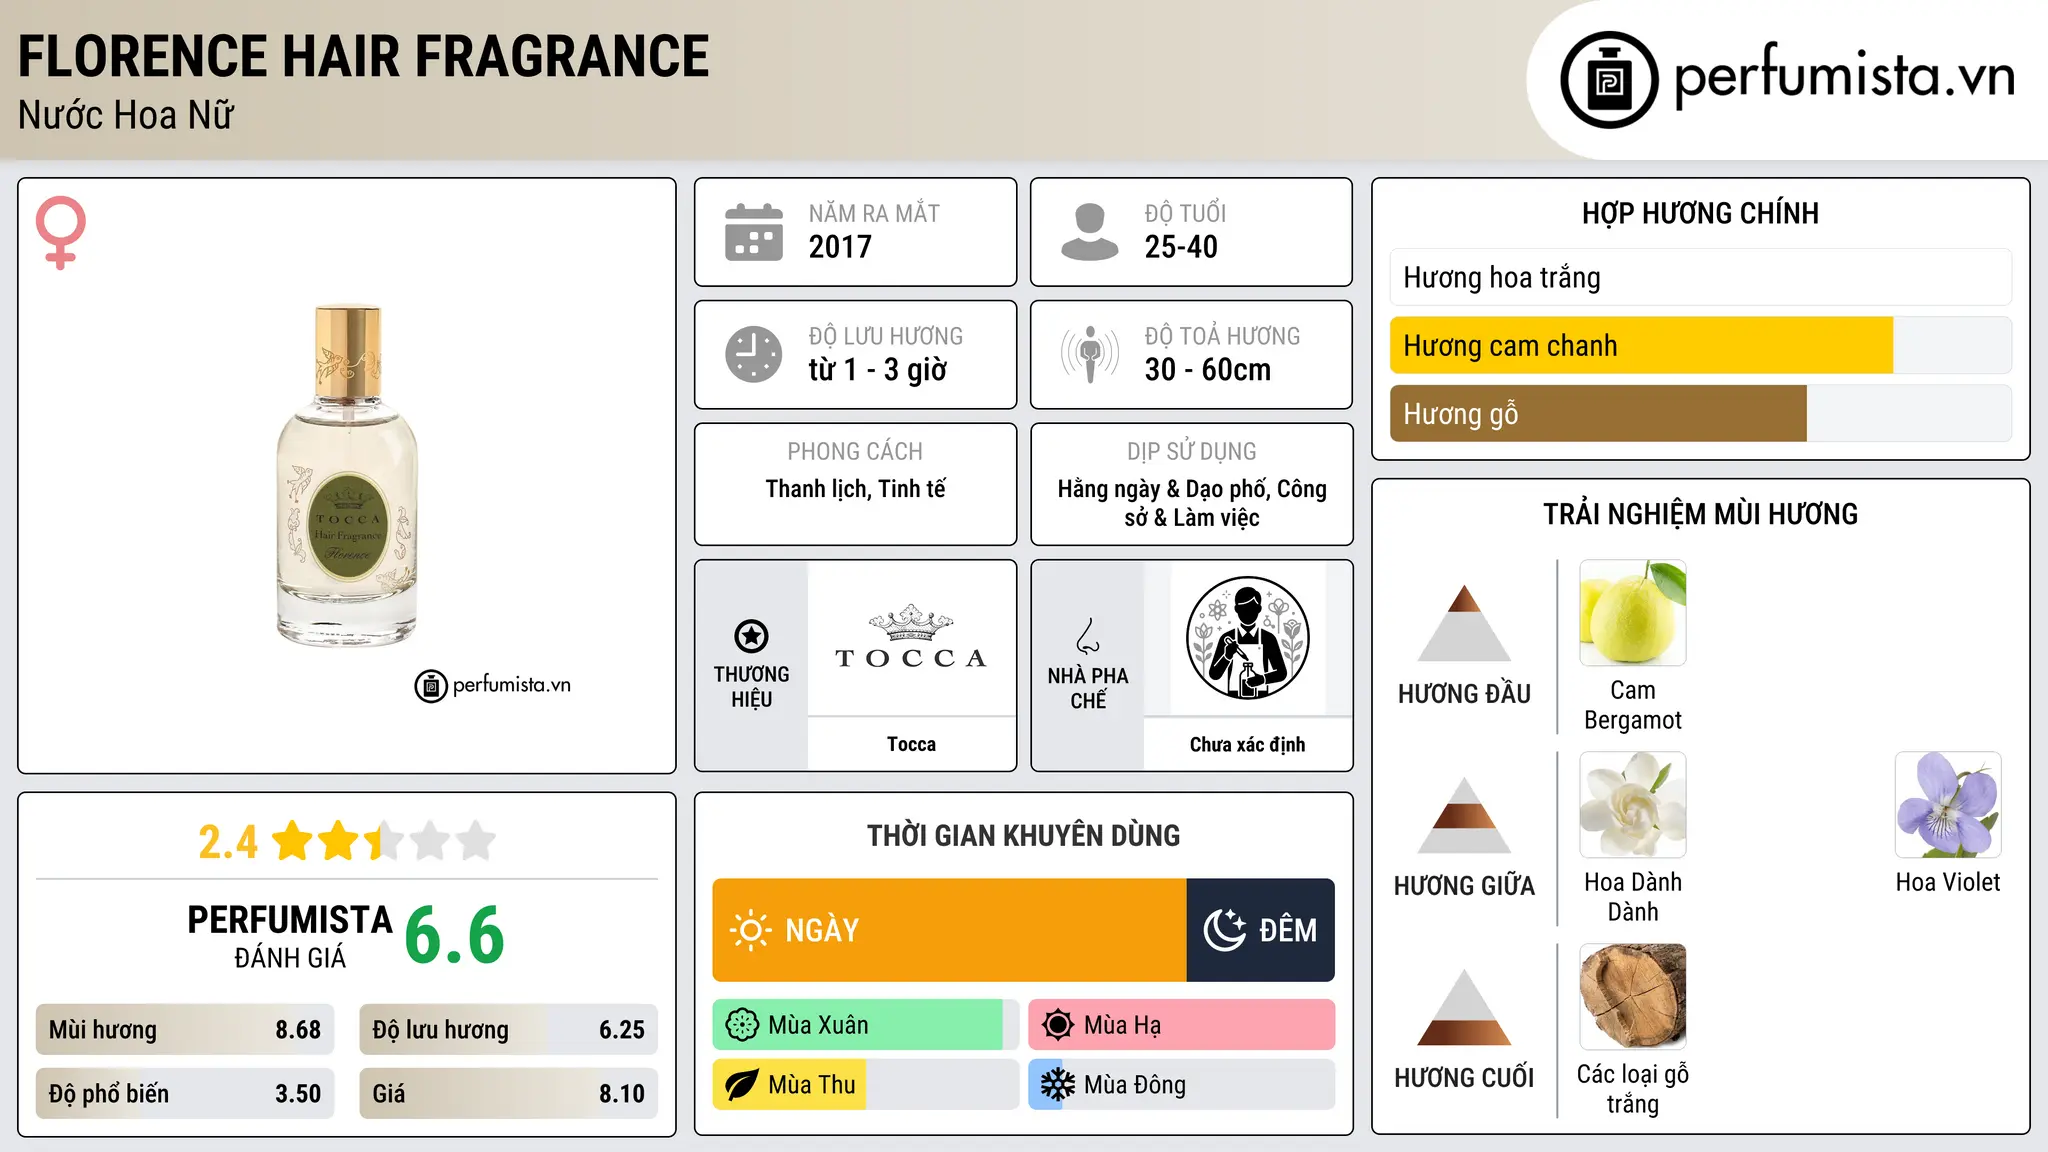Viewport: 2048px width, 1152px height.
Task: Click the Độ lưu hương 6.25 score row
Action: pos(509,1030)
